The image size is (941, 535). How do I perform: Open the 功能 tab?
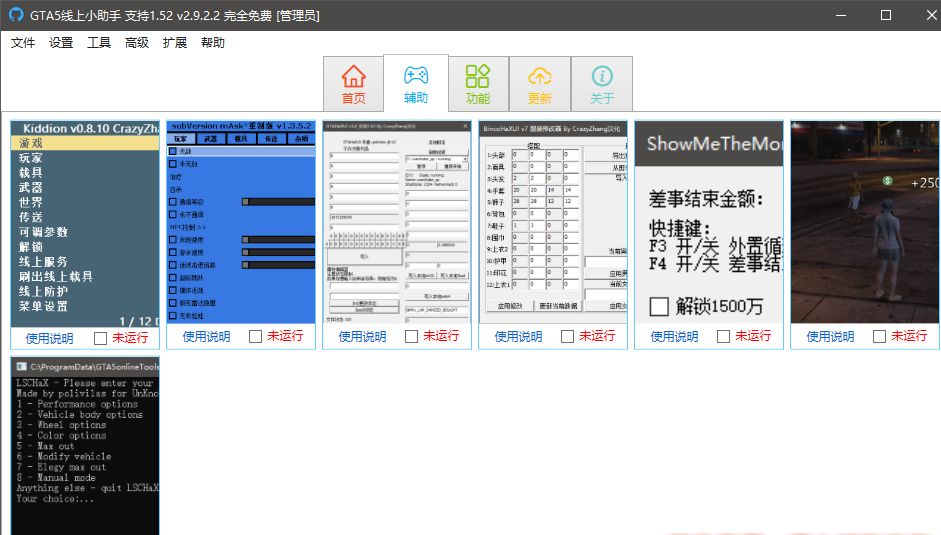coord(478,84)
